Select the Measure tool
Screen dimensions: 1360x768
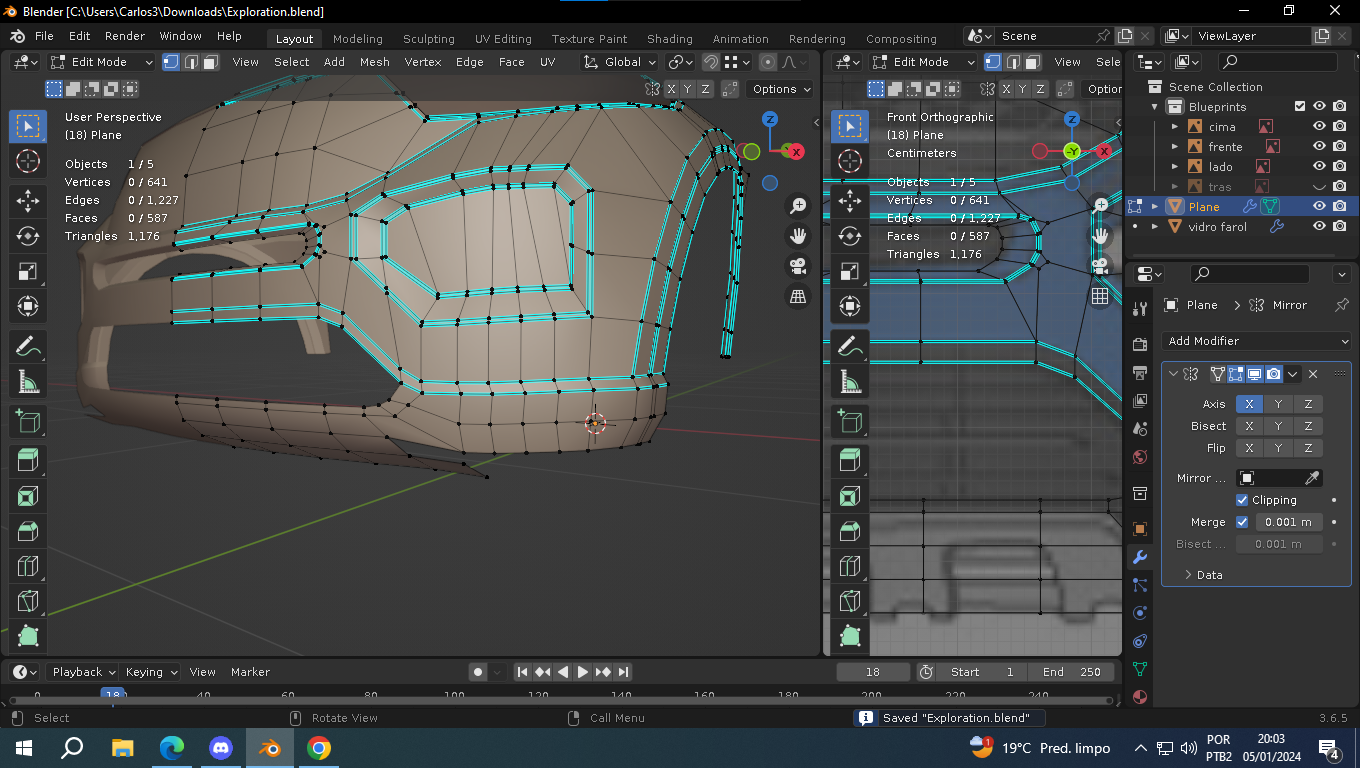28,382
